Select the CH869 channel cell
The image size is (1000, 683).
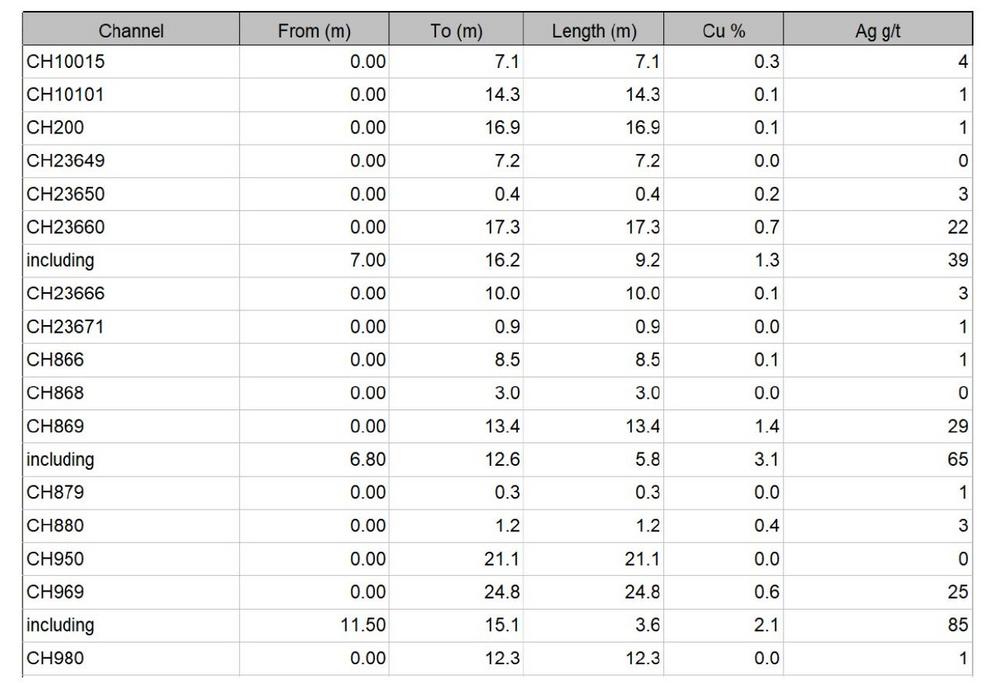click(x=131, y=427)
